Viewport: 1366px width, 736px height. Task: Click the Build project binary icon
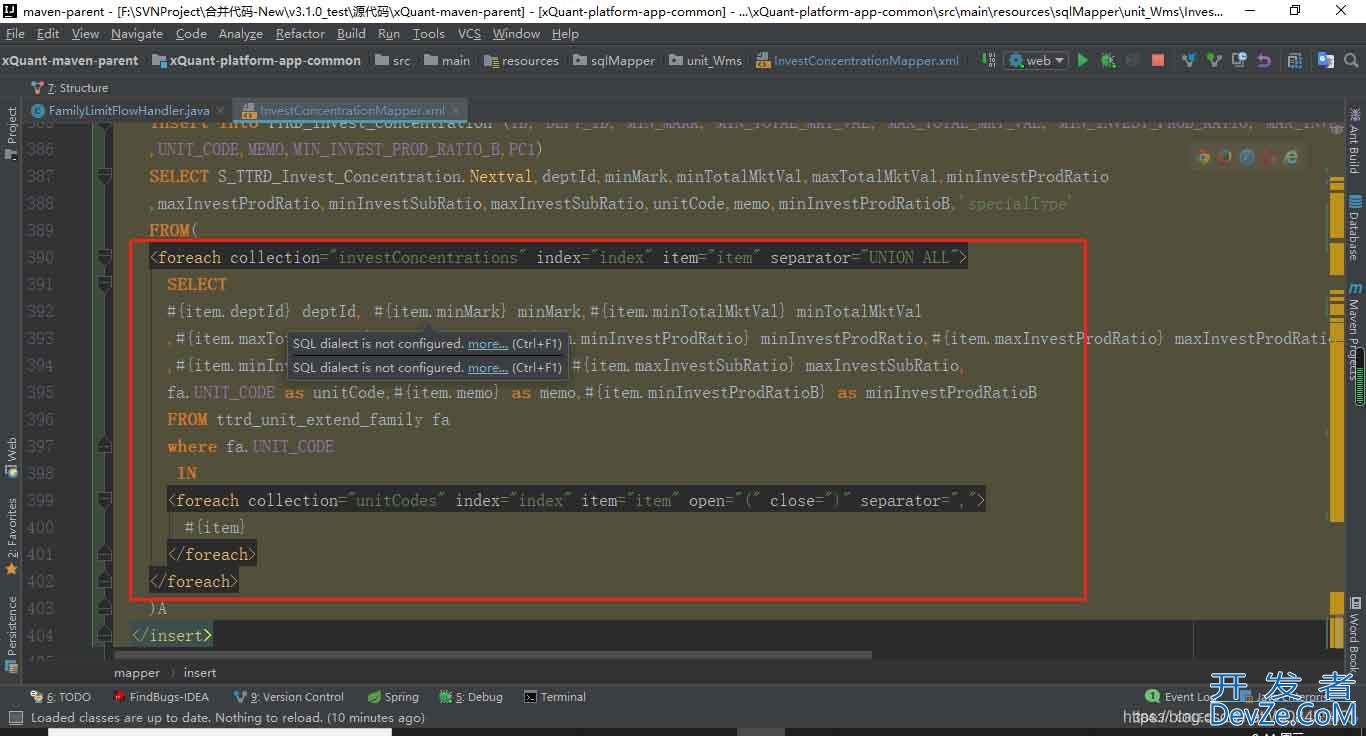pyautogui.click(x=990, y=60)
